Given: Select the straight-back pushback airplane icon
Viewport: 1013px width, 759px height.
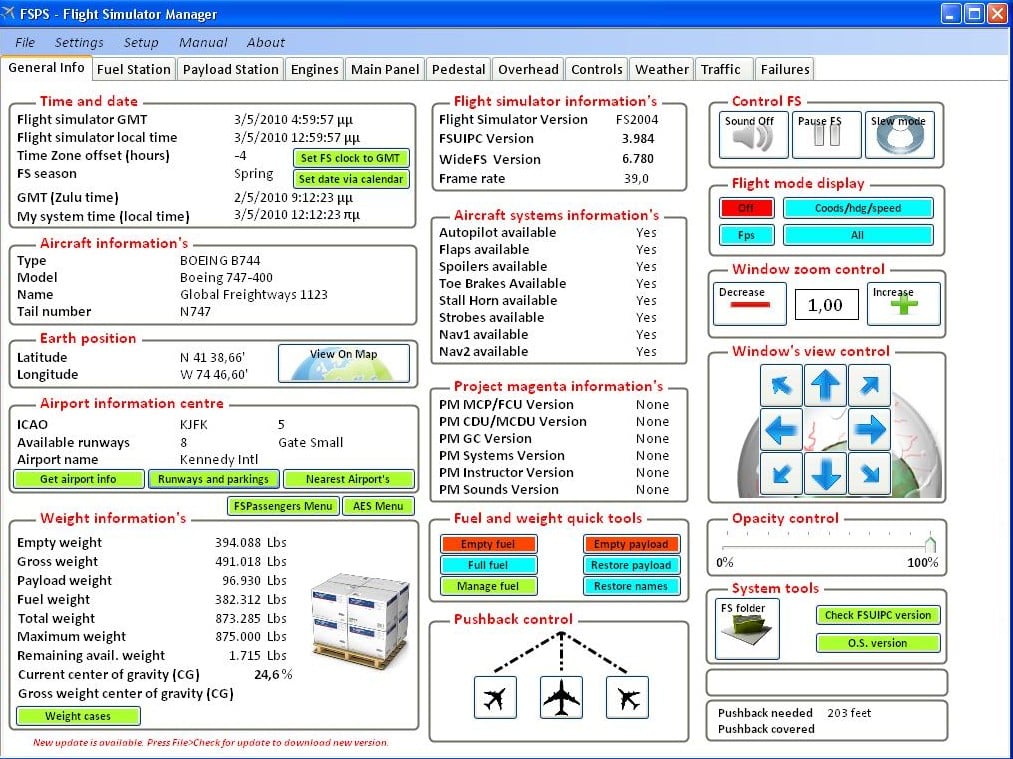Looking at the screenshot, I should [x=561, y=697].
